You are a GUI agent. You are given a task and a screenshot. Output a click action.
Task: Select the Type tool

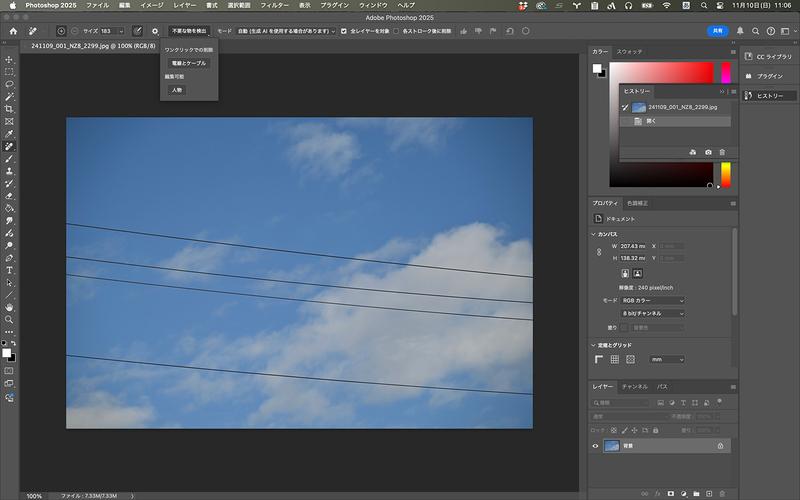tap(10, 270)
